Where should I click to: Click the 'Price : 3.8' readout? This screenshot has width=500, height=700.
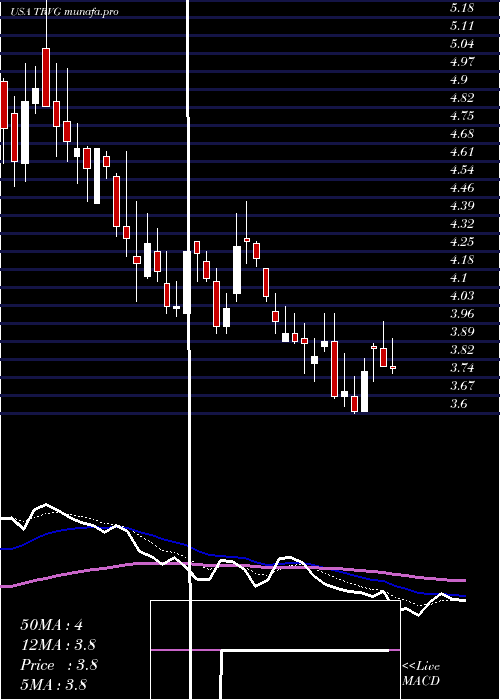click(x=58, y=665)
